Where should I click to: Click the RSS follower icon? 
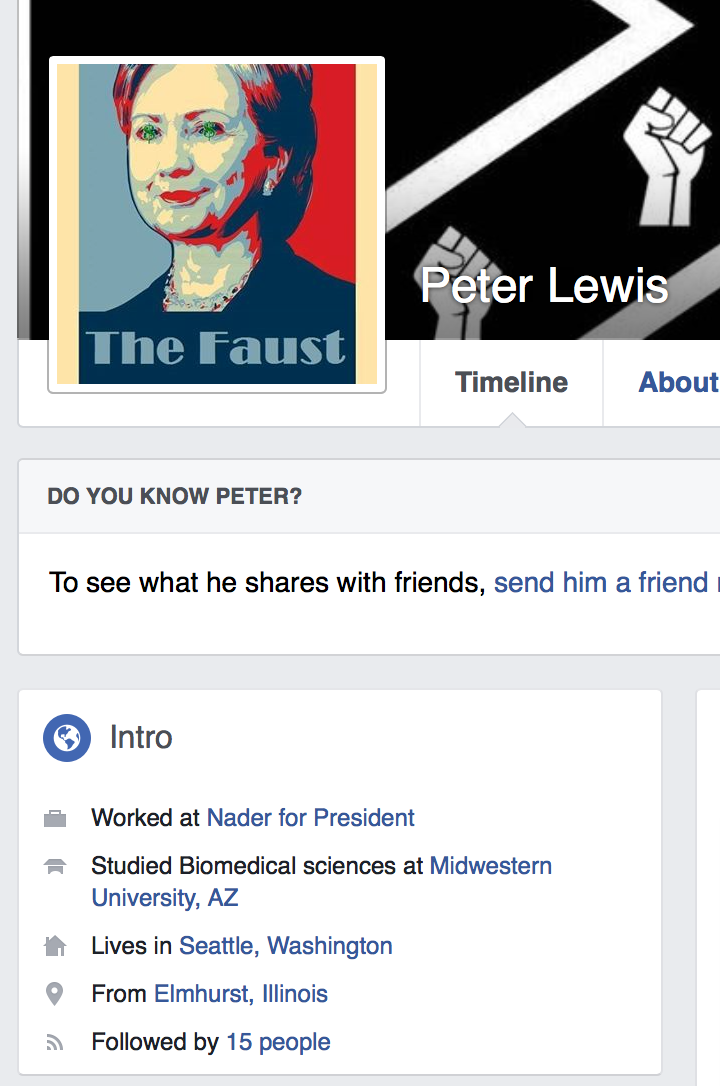pos(54,1042)
